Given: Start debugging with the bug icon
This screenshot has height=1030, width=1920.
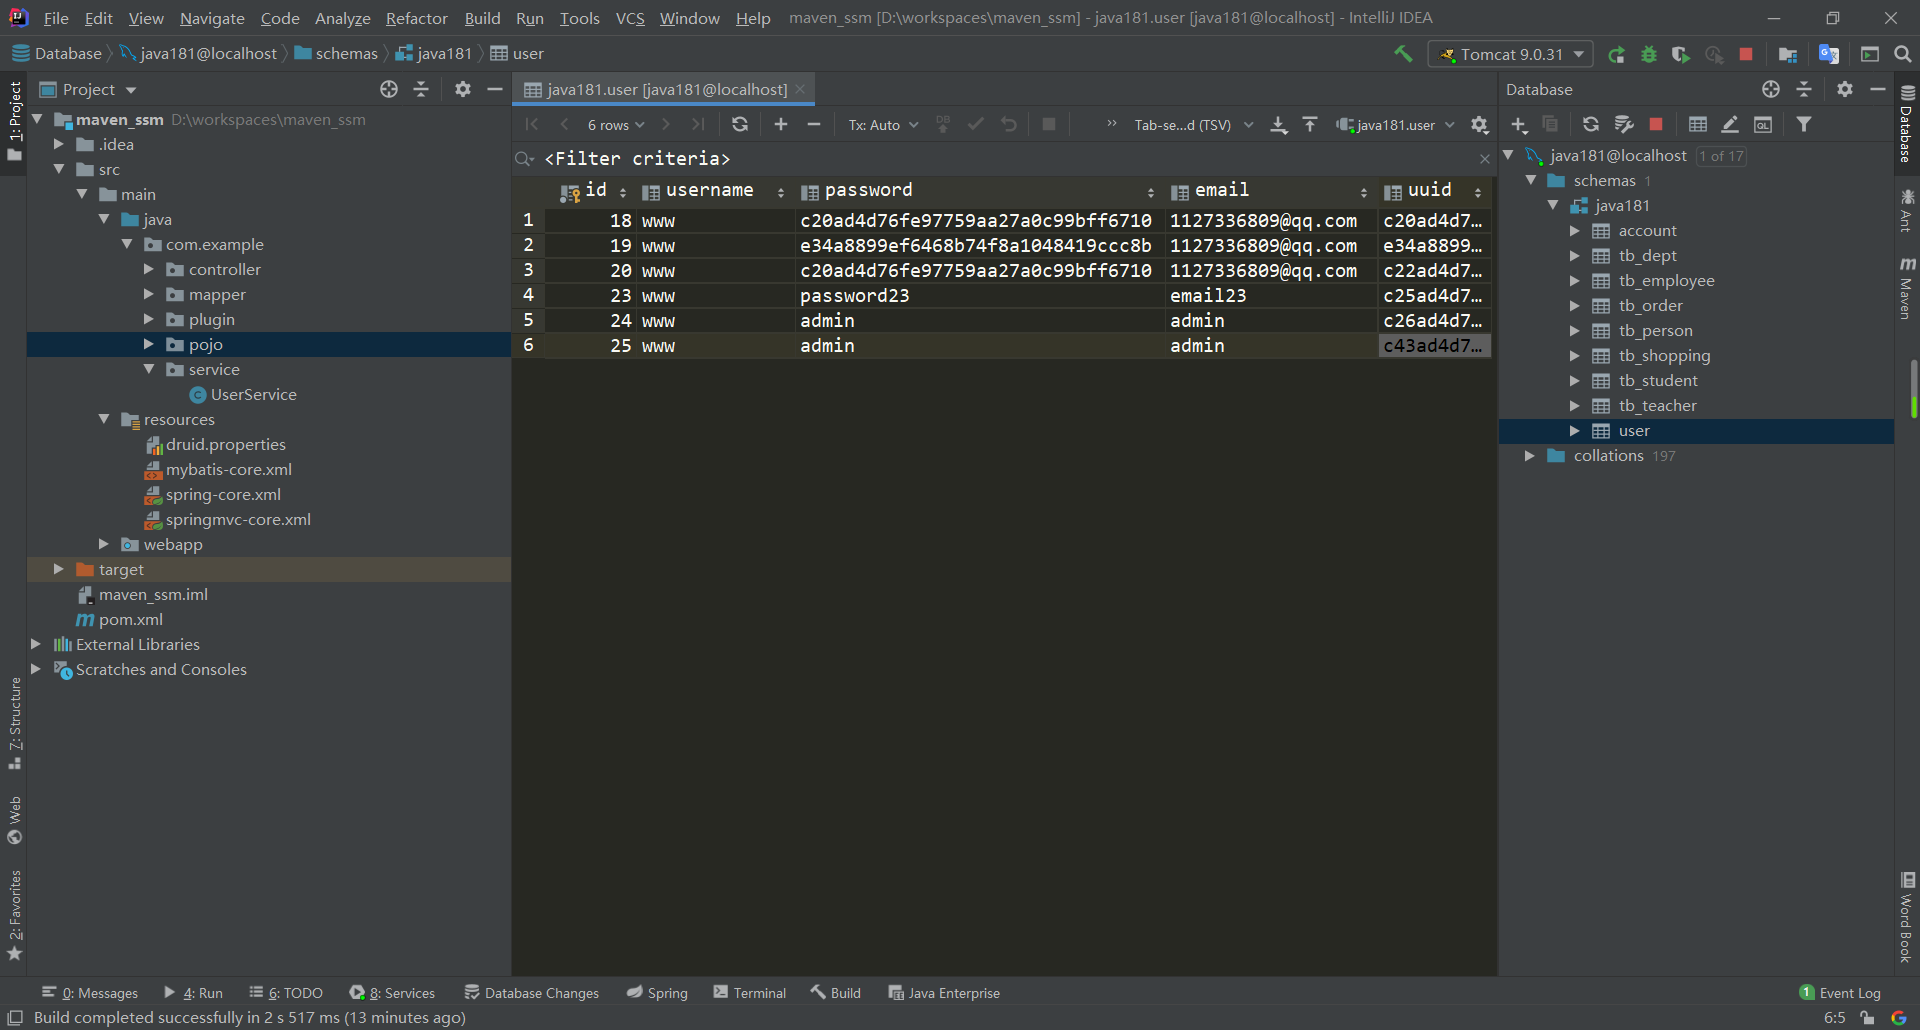Looking at the screenshot, I should tap(1649, 54).
